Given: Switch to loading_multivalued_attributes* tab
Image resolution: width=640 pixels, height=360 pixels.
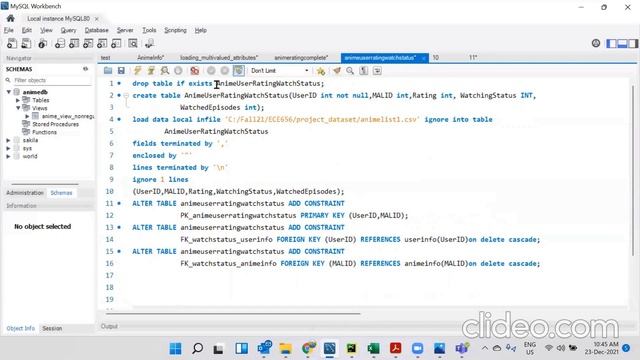Looking at the screenshot, I should [x=219, y=58].
